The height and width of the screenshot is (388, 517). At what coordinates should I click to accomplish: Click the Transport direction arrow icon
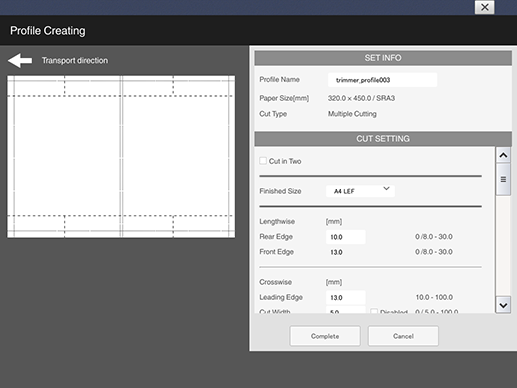[20, 61]
